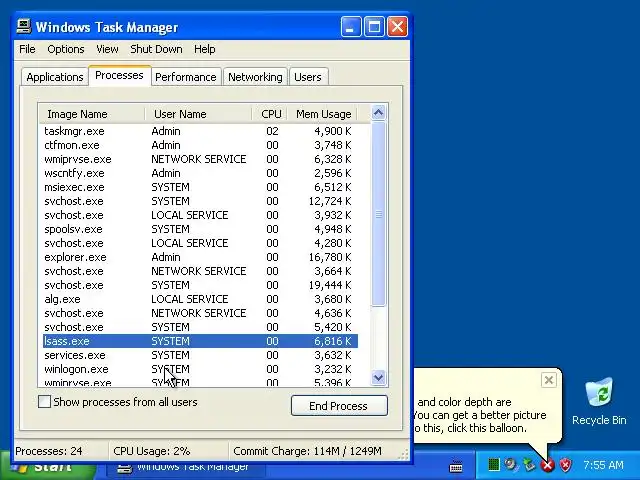Screen dimensions: 640x480
Task: Click the on-screen keyboard icon in taskbar
Action: click(456, 466)
